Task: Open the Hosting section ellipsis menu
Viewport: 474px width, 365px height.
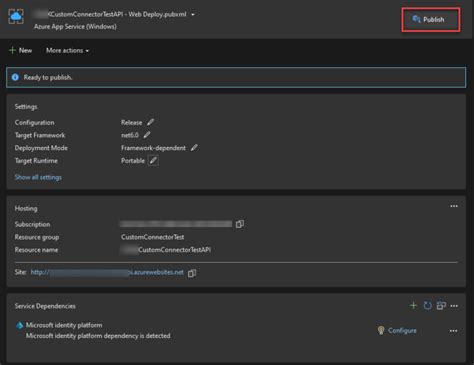Action: [x=454, y=206]
